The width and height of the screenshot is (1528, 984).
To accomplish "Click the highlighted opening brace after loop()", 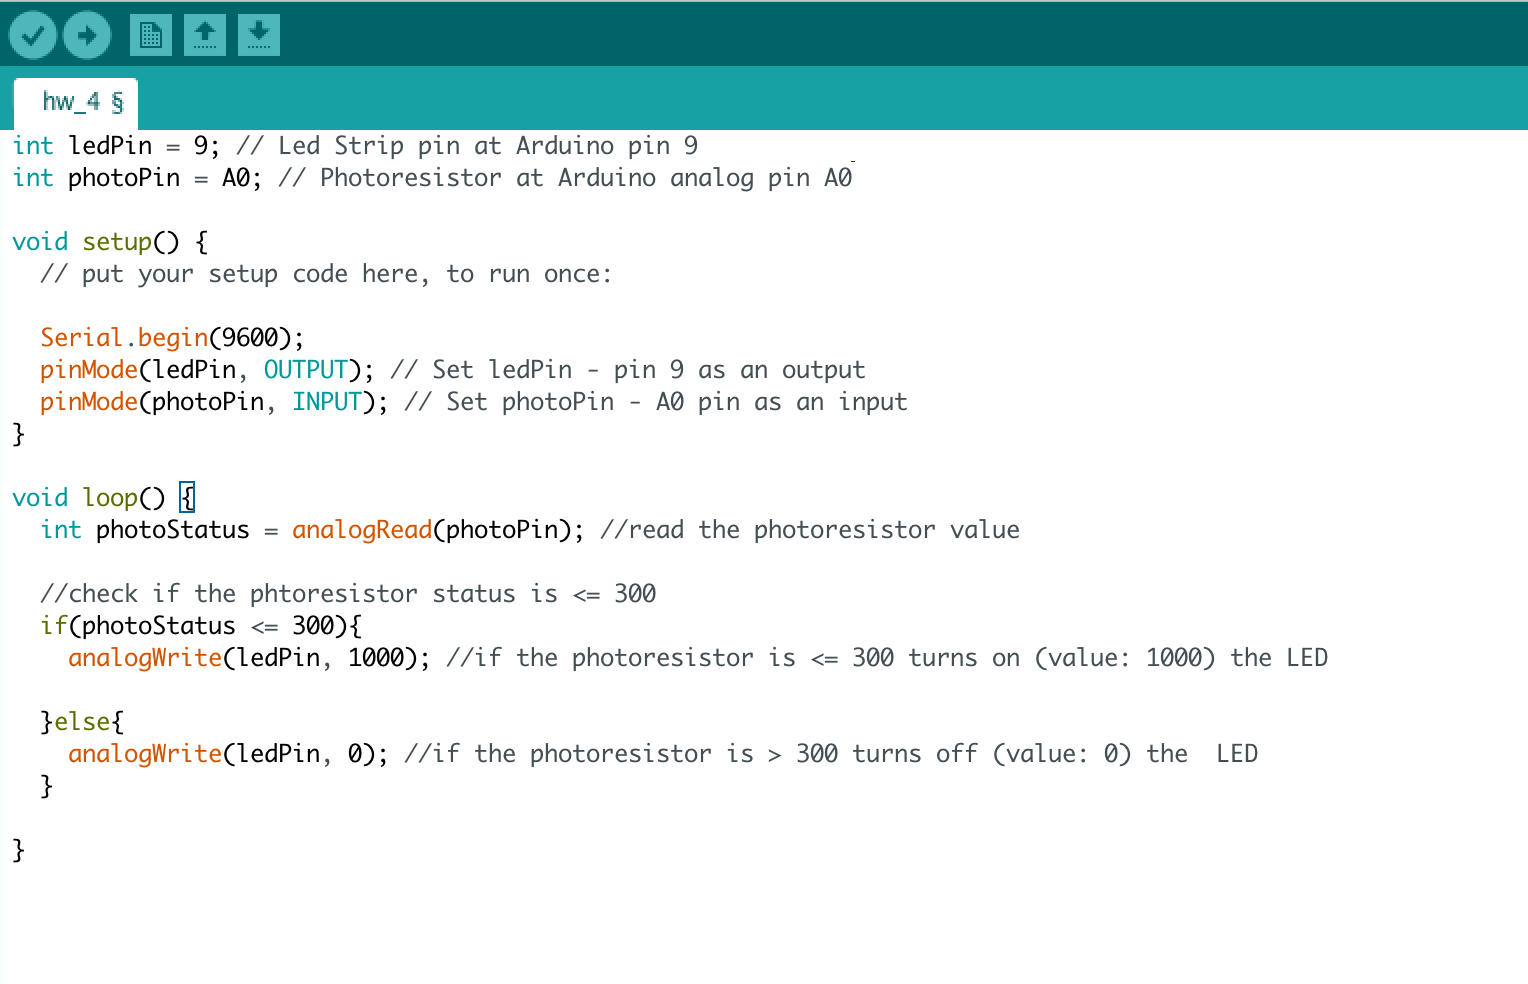I will [x=187, y=498].
